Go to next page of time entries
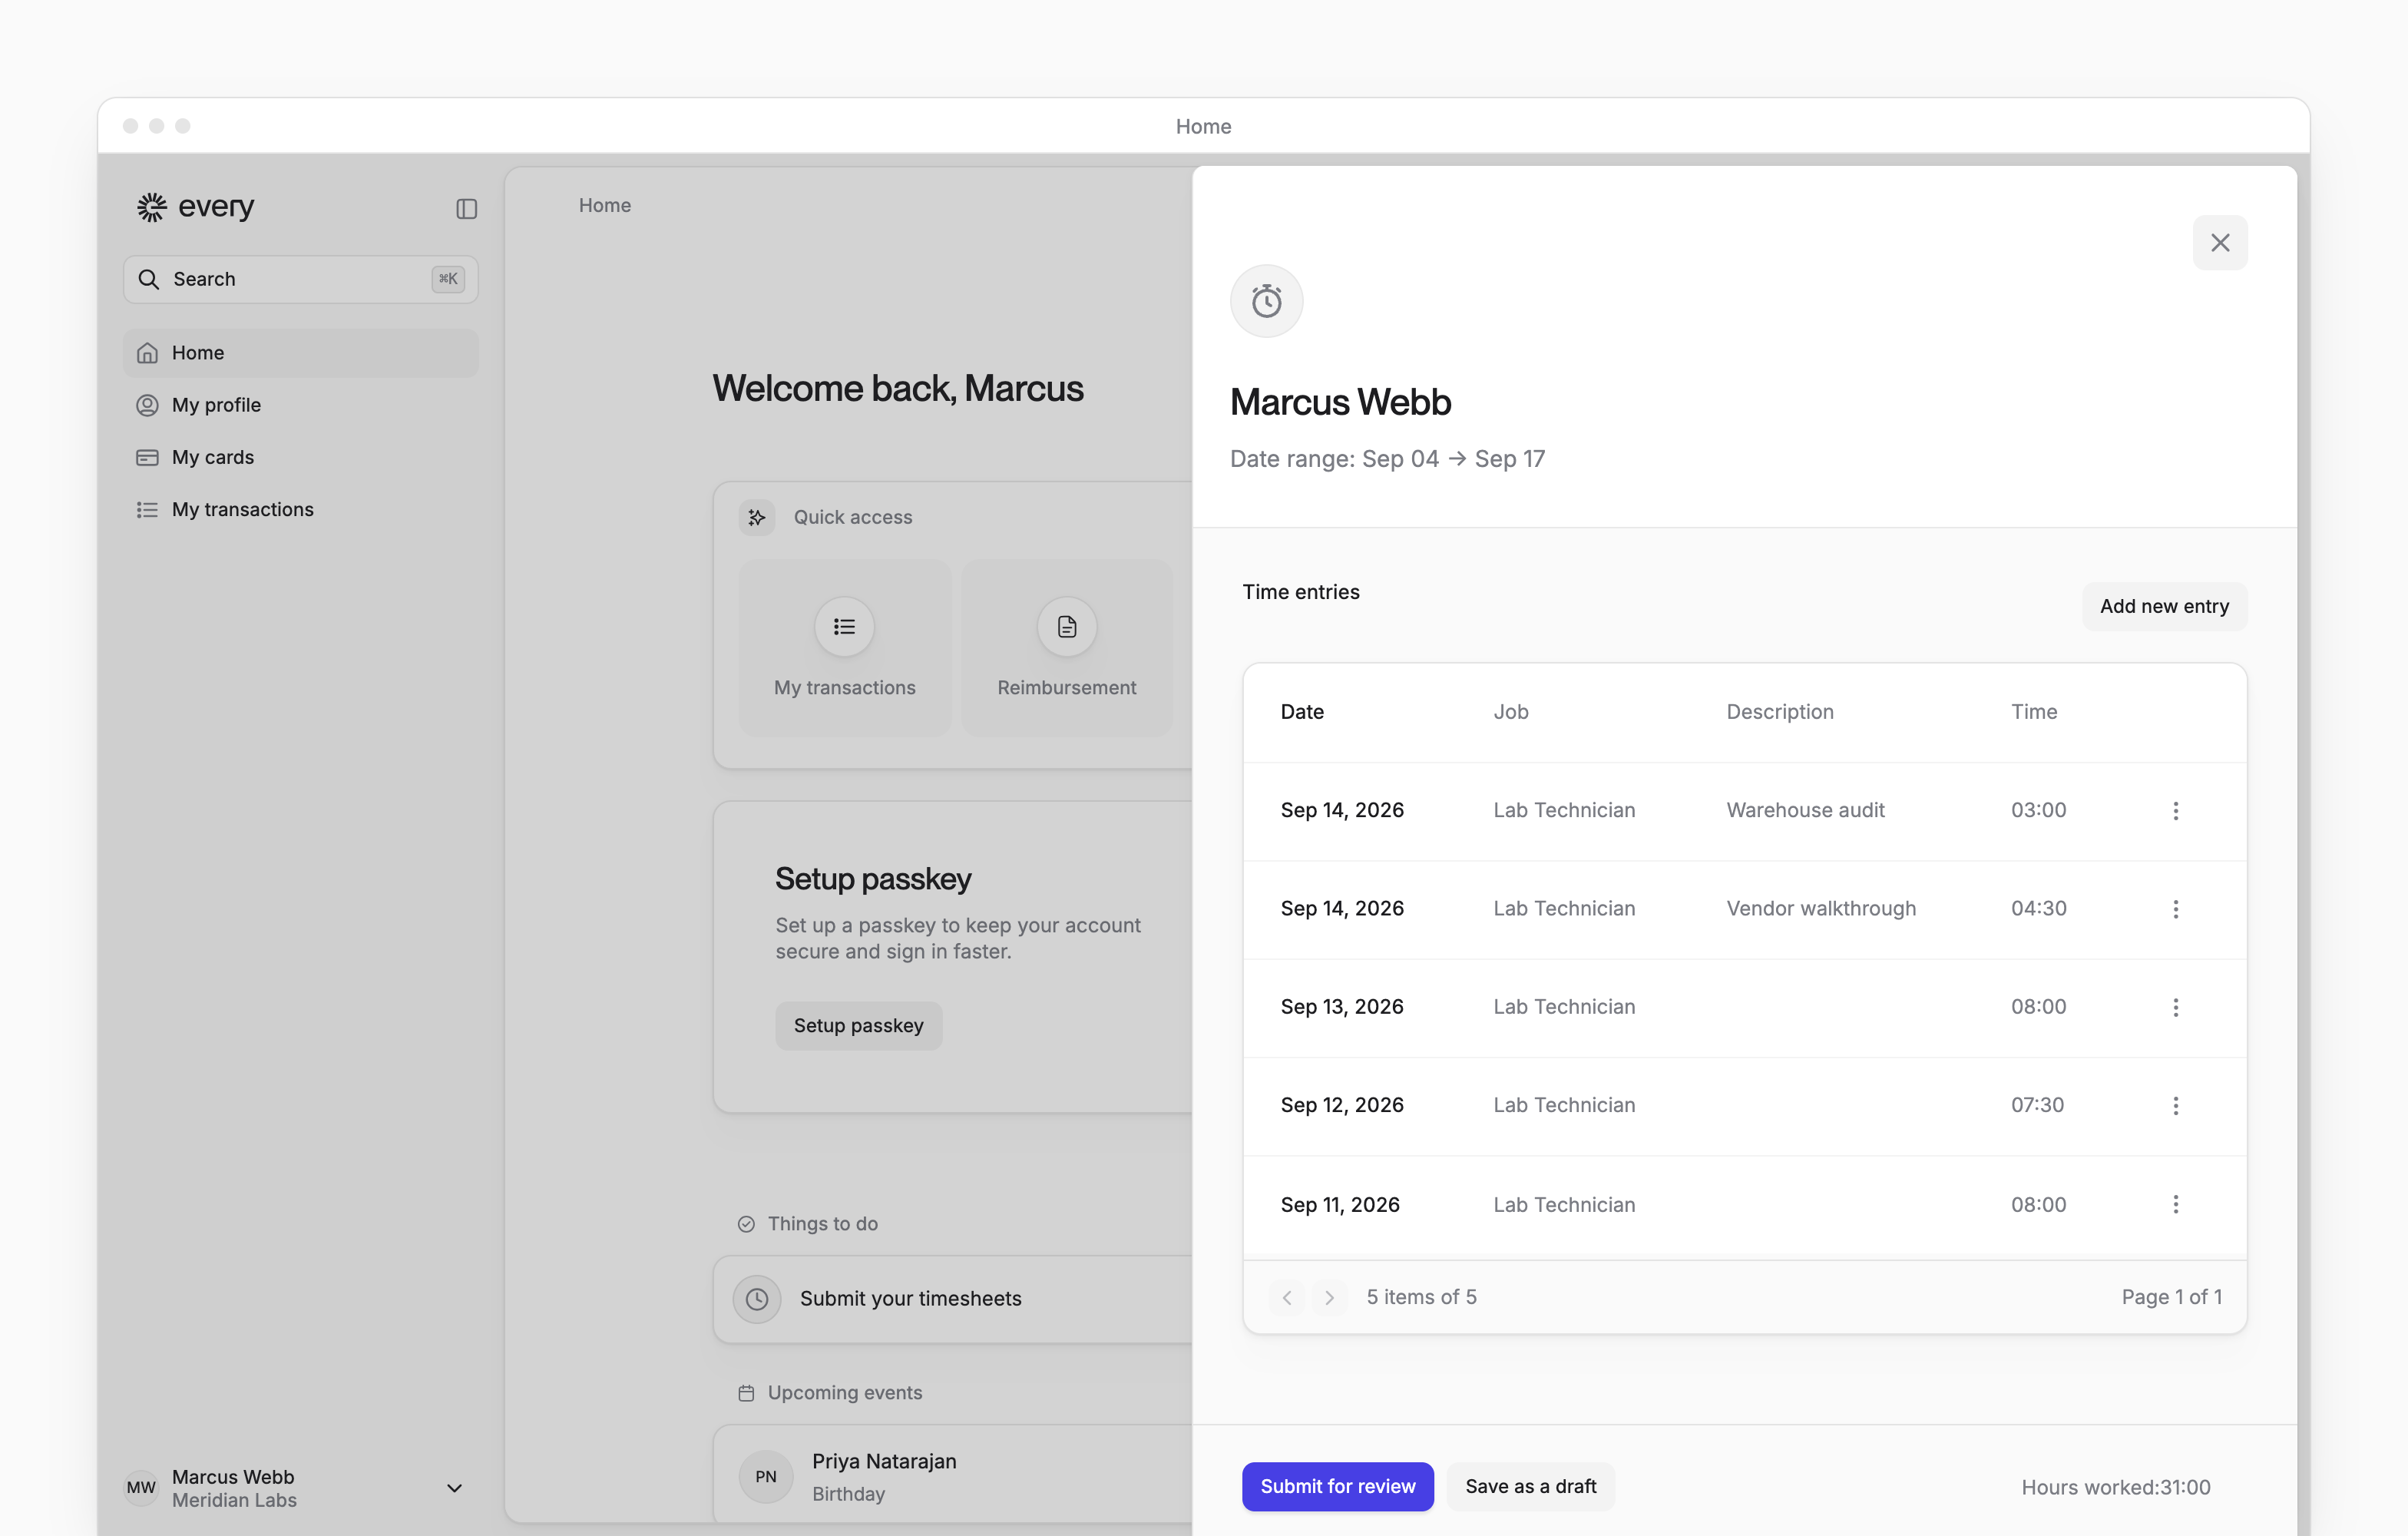The width and height of the screenshot is (2408, 1536). click(x=1329, y=1297)
